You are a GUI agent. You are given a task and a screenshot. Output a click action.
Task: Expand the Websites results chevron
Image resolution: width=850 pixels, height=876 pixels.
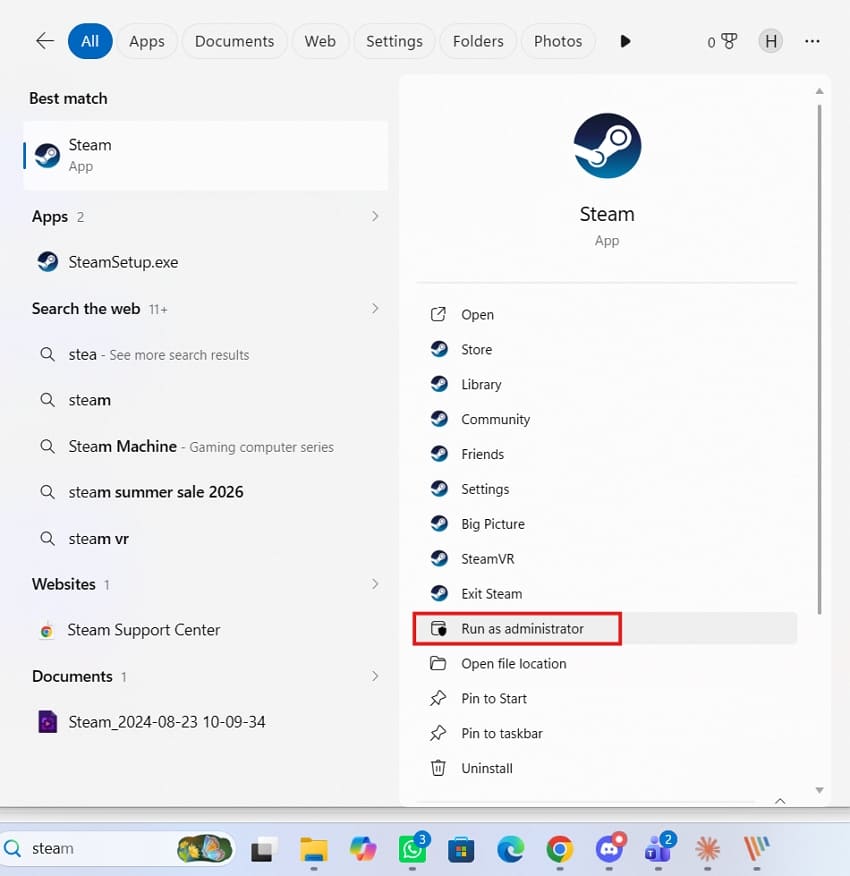[375, 584]
